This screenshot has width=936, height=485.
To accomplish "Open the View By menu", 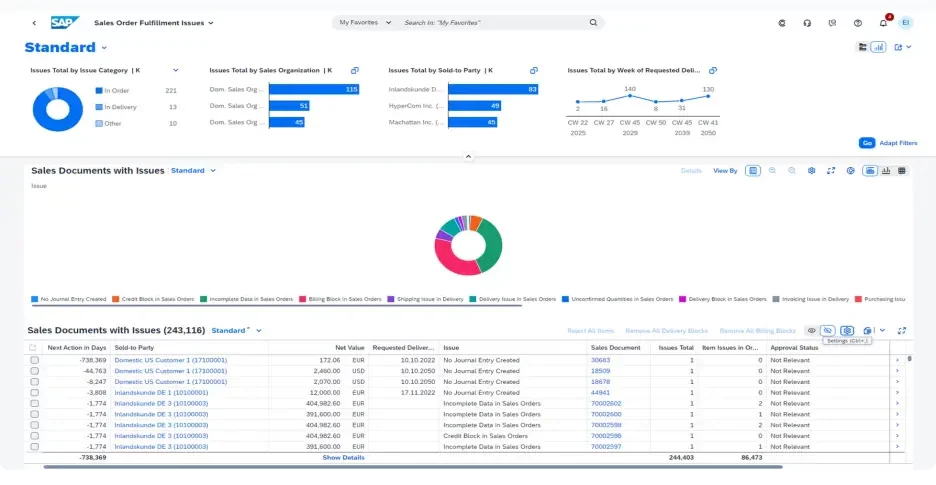I will pyautogui.click(x=725, y=171).
